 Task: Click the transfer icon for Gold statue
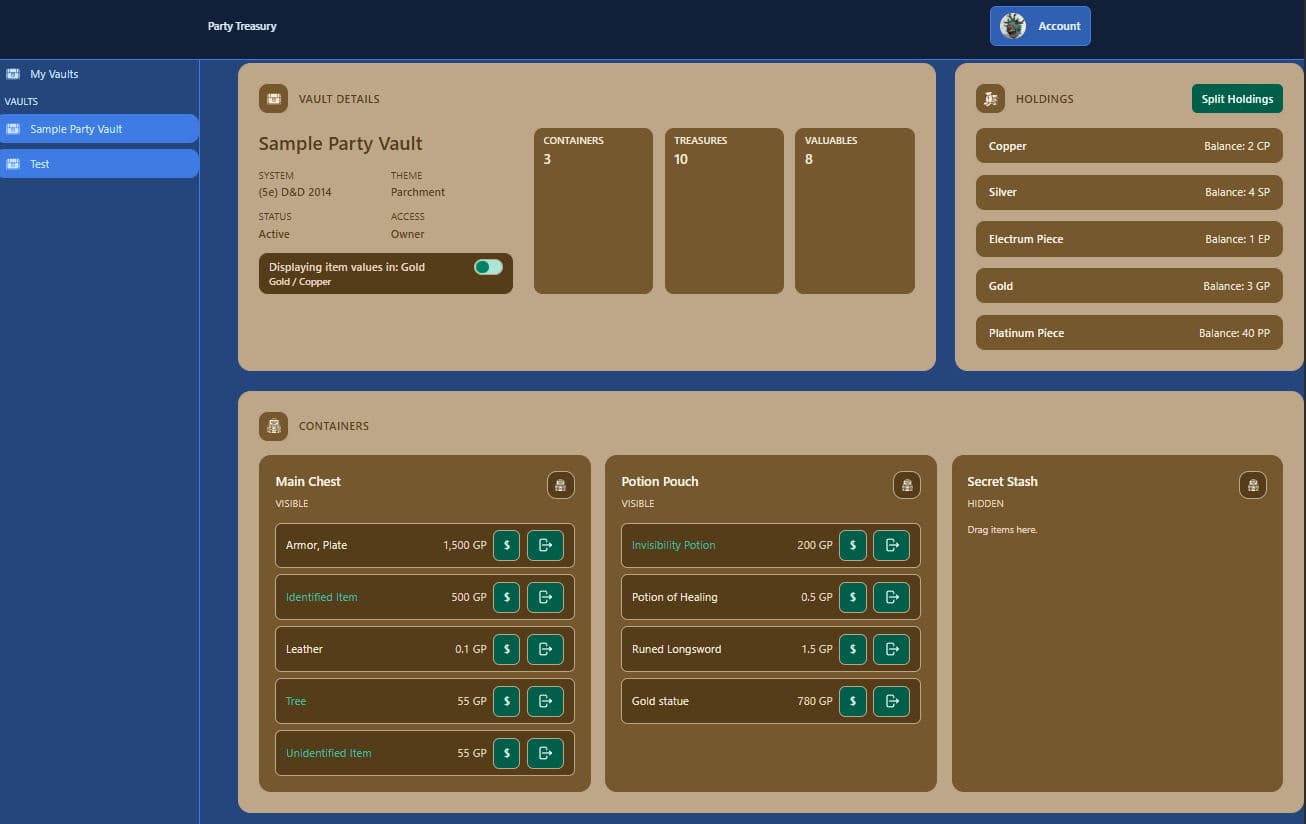(x=892, y=701)
